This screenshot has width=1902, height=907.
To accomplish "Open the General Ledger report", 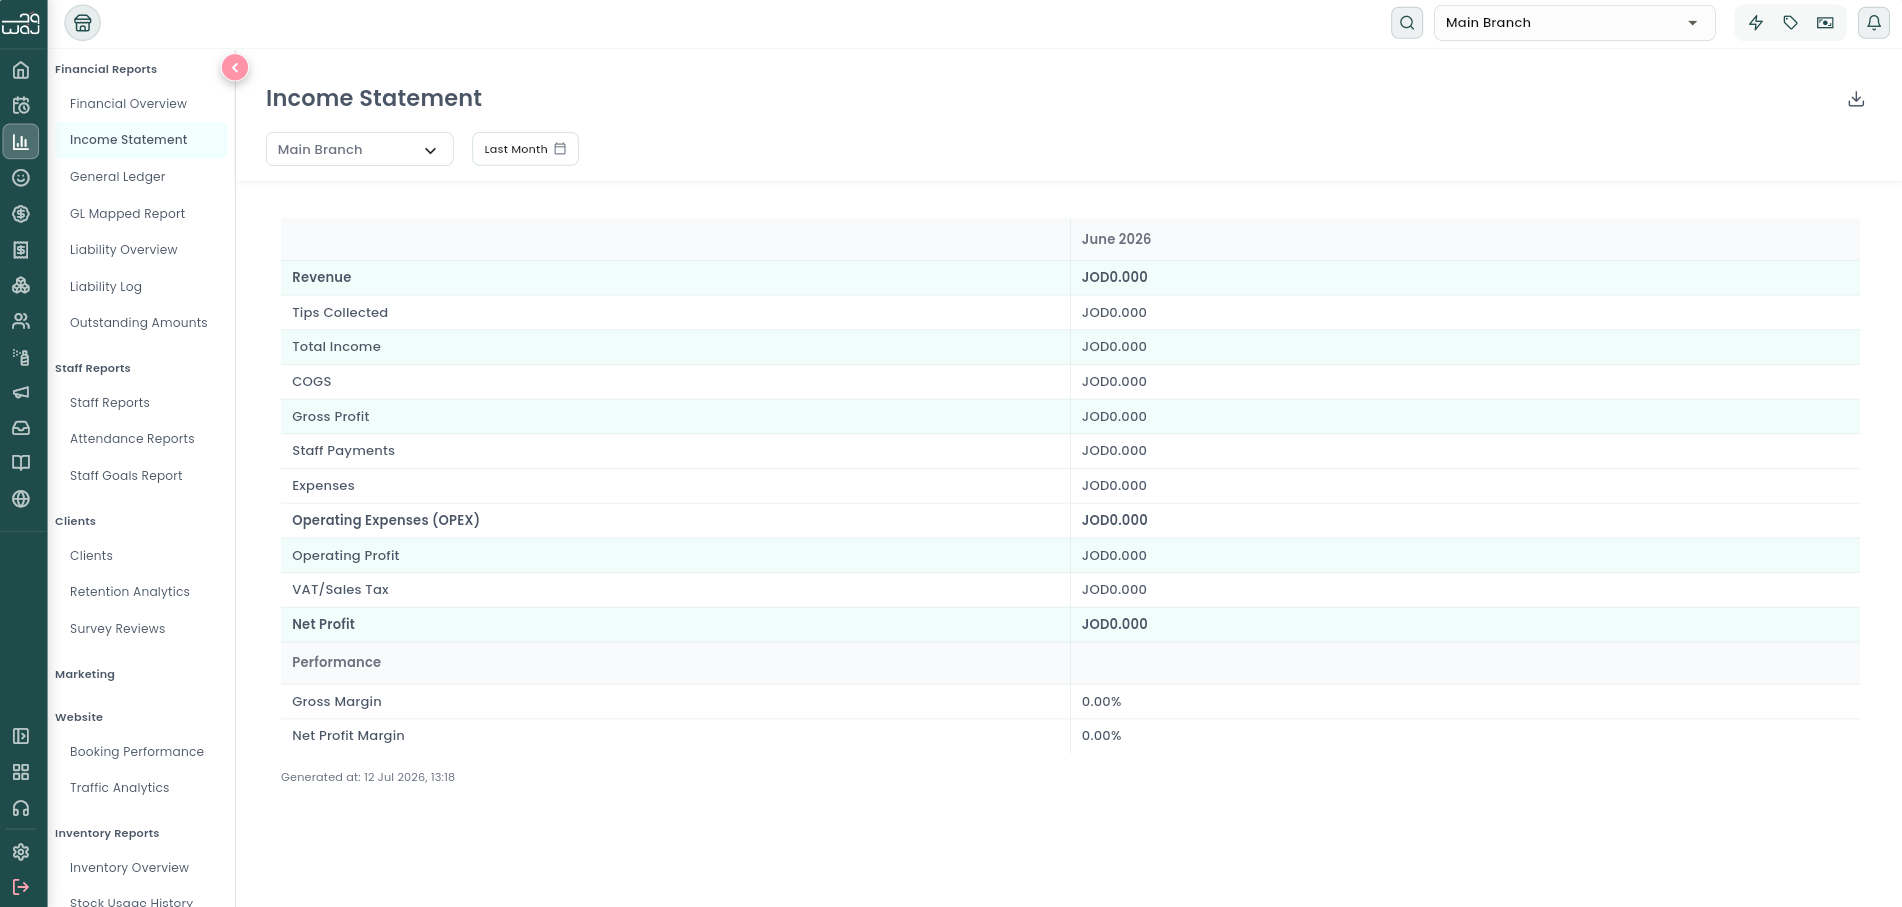I will pyautogui.click(x=118, y=177).
